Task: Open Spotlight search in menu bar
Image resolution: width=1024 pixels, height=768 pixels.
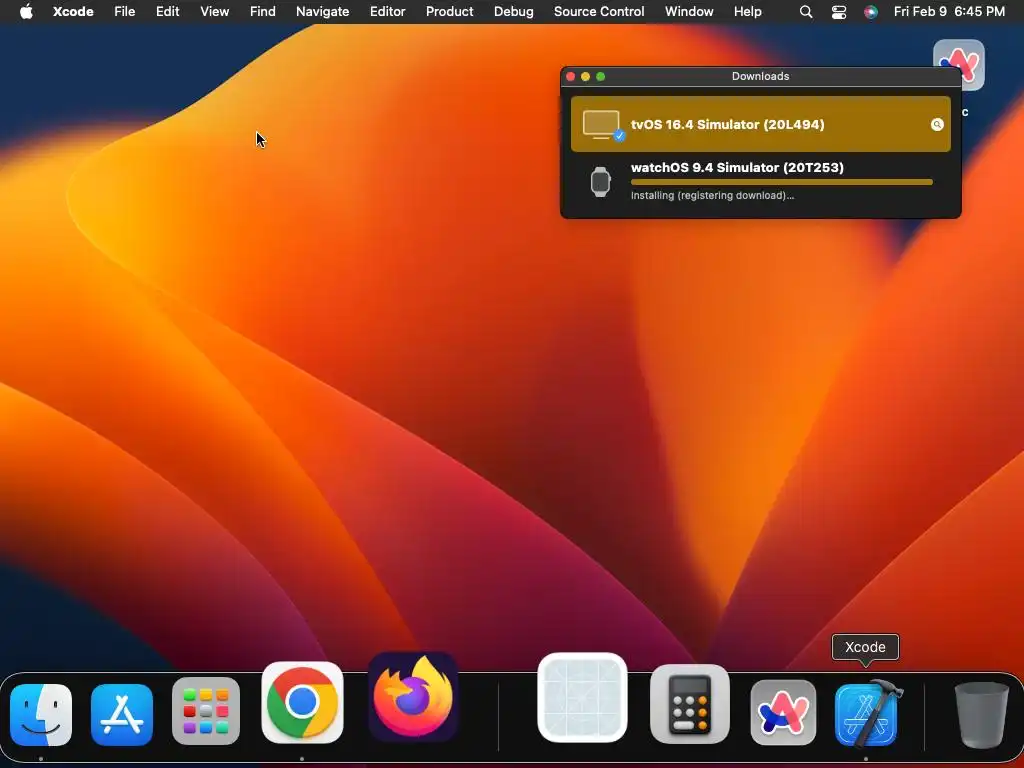Action: pyautogui.click(x=806, y=12)
